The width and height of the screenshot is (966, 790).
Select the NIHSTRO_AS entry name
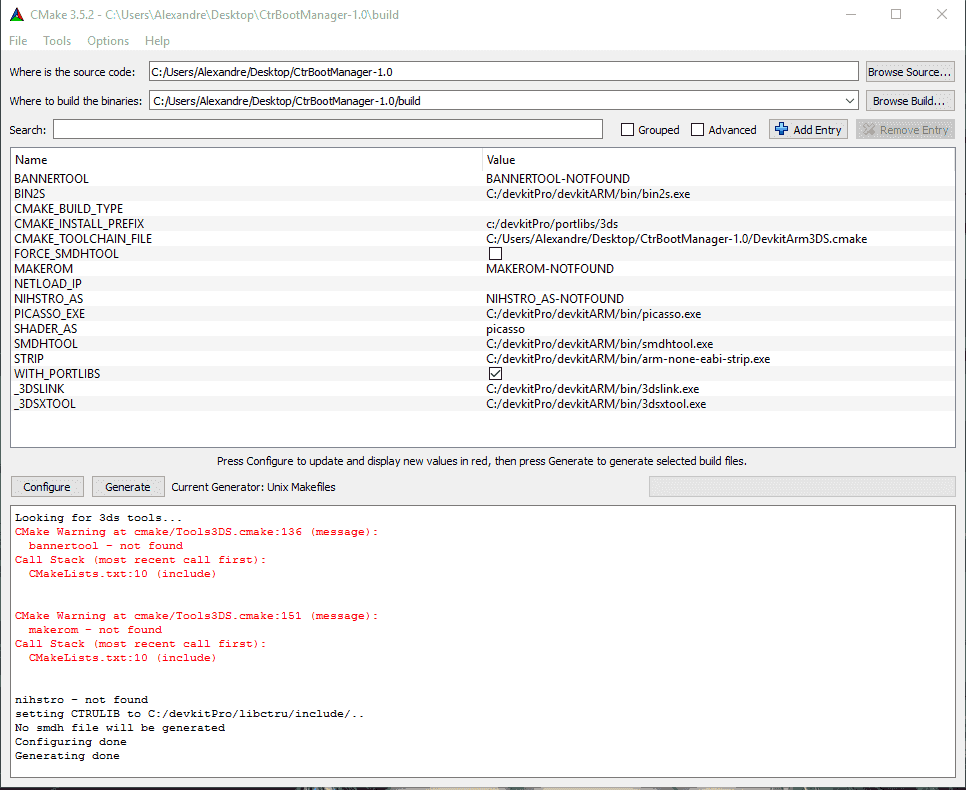coord(49,298)
